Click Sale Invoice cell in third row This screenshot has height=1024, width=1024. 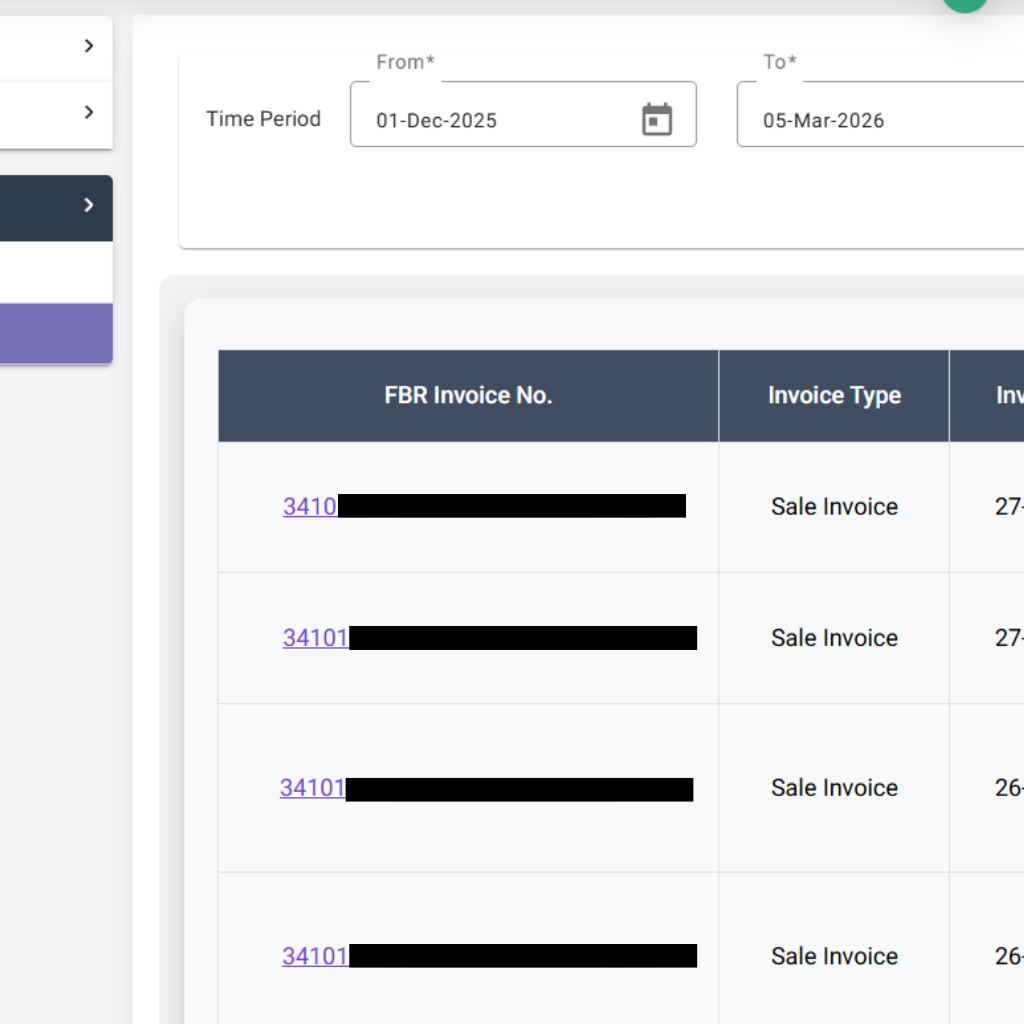pos(834,788)
